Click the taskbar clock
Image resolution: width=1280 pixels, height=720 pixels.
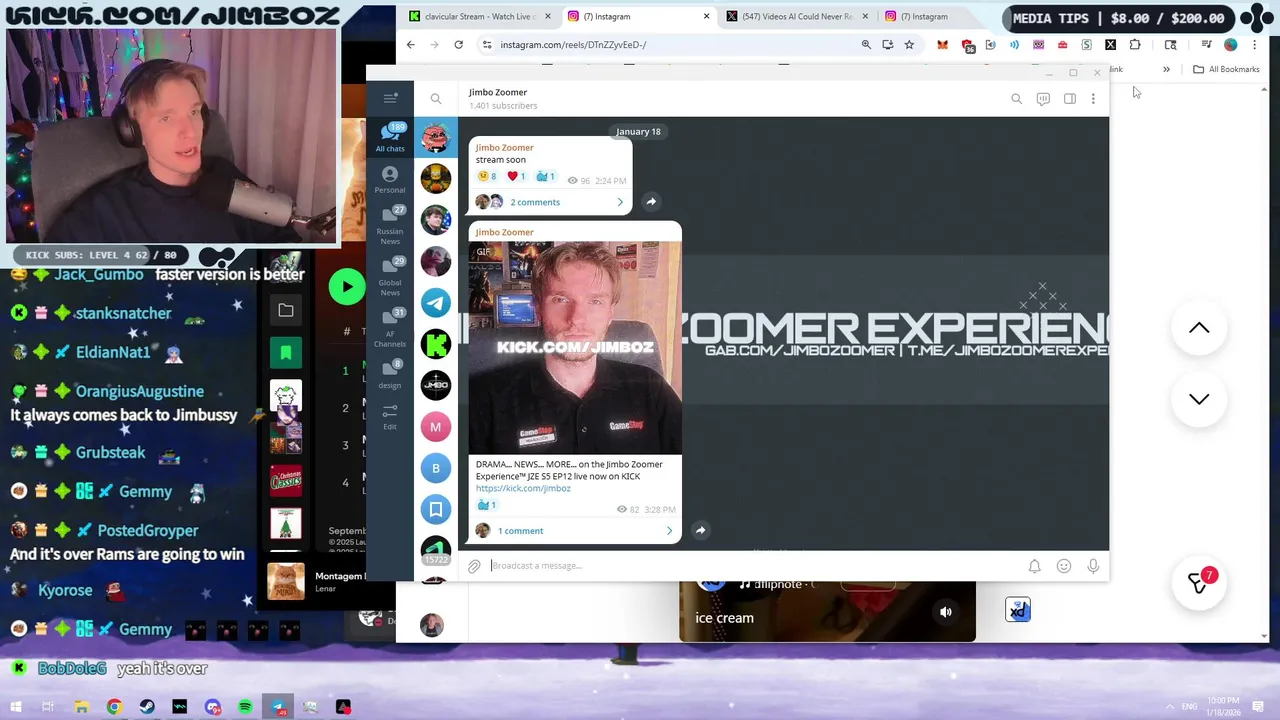coord(1225,707)
